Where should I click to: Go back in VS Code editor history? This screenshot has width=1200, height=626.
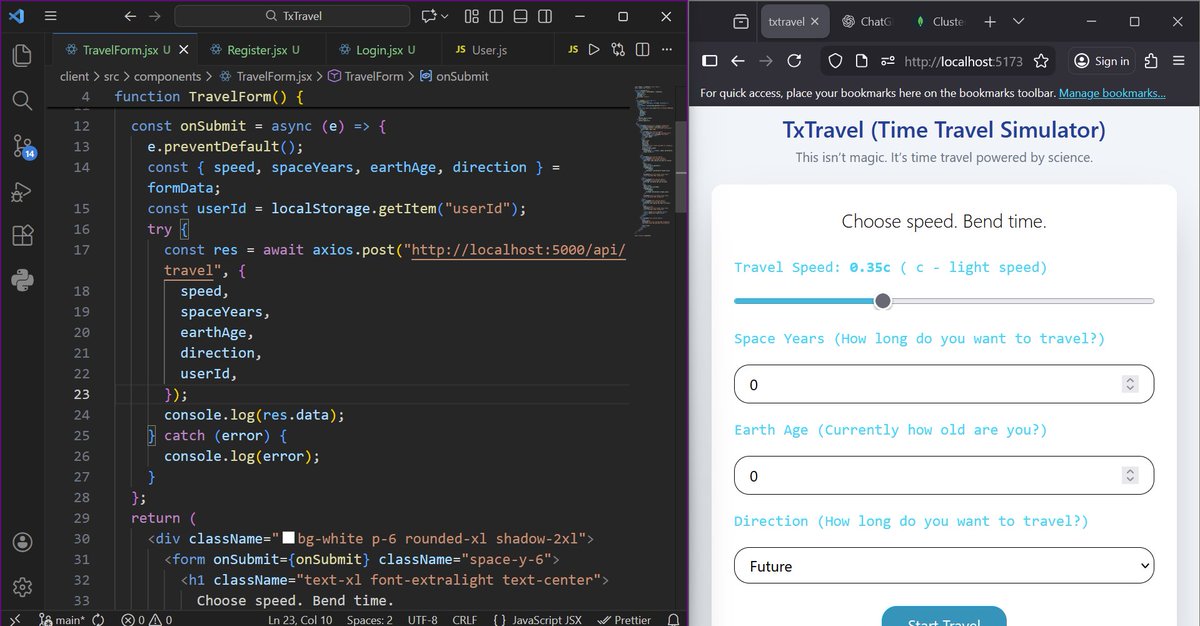130,17
